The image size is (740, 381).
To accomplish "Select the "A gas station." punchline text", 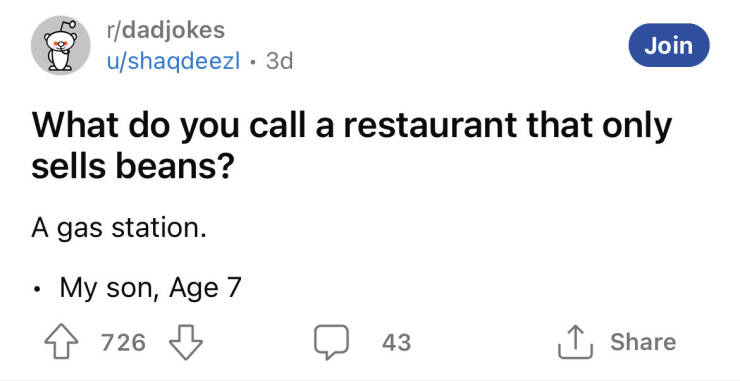I will tap(119, 229).
